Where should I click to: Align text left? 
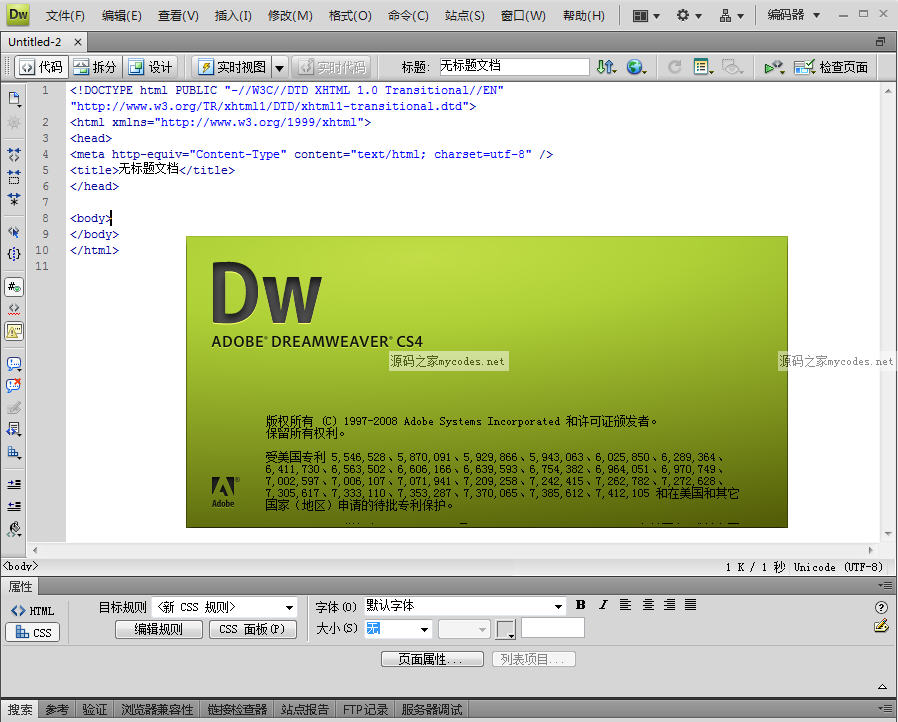pos(625,605)
